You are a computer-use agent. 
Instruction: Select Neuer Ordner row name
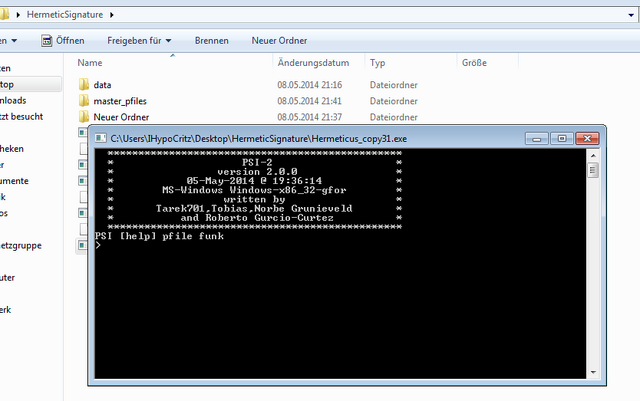coord(121,117)
